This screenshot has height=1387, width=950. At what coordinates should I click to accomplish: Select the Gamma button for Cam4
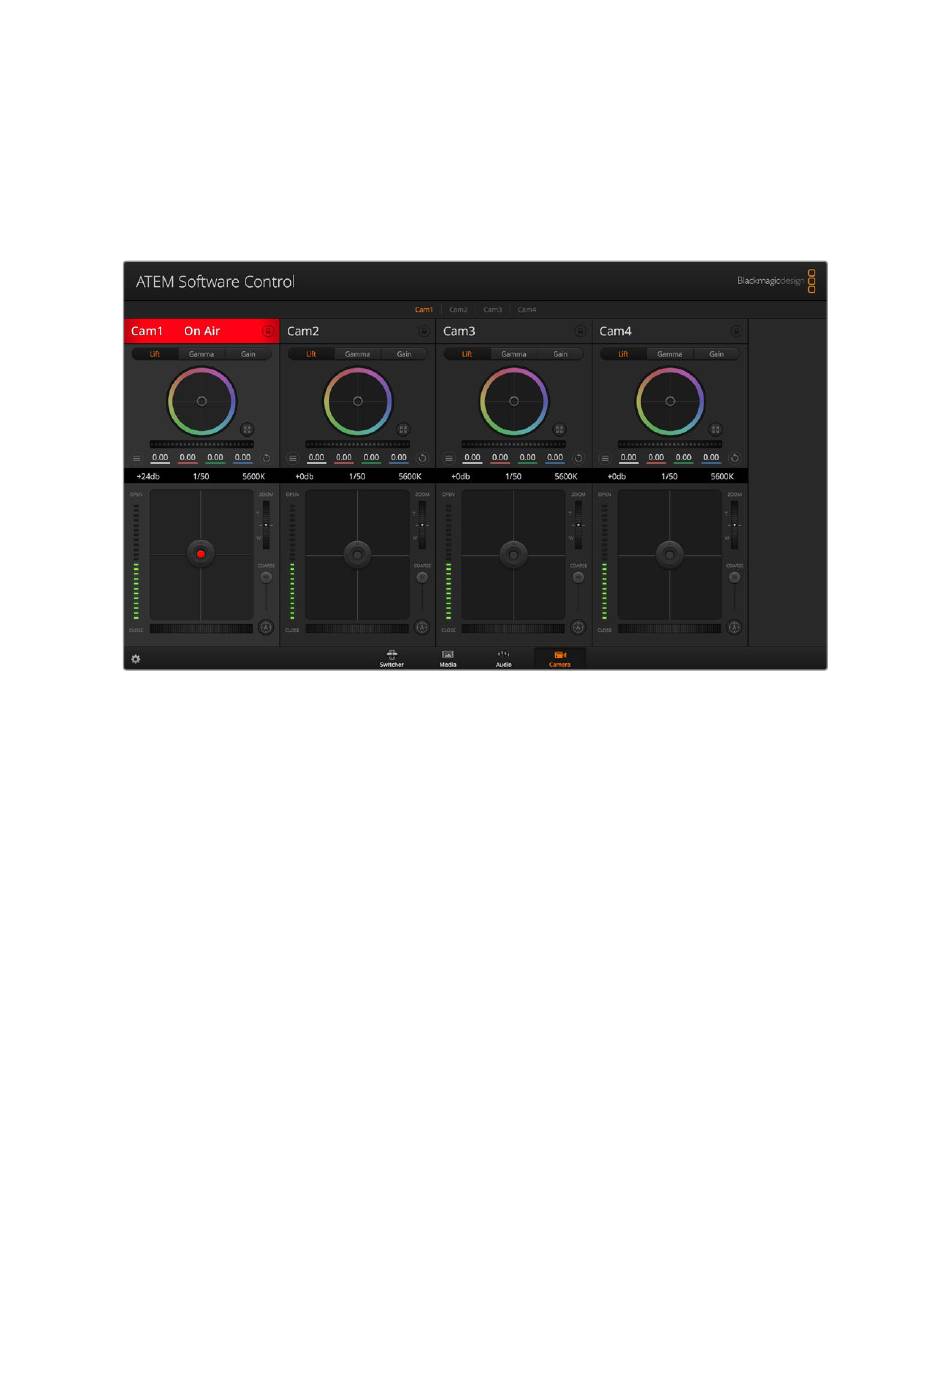(x=669, y=354)
